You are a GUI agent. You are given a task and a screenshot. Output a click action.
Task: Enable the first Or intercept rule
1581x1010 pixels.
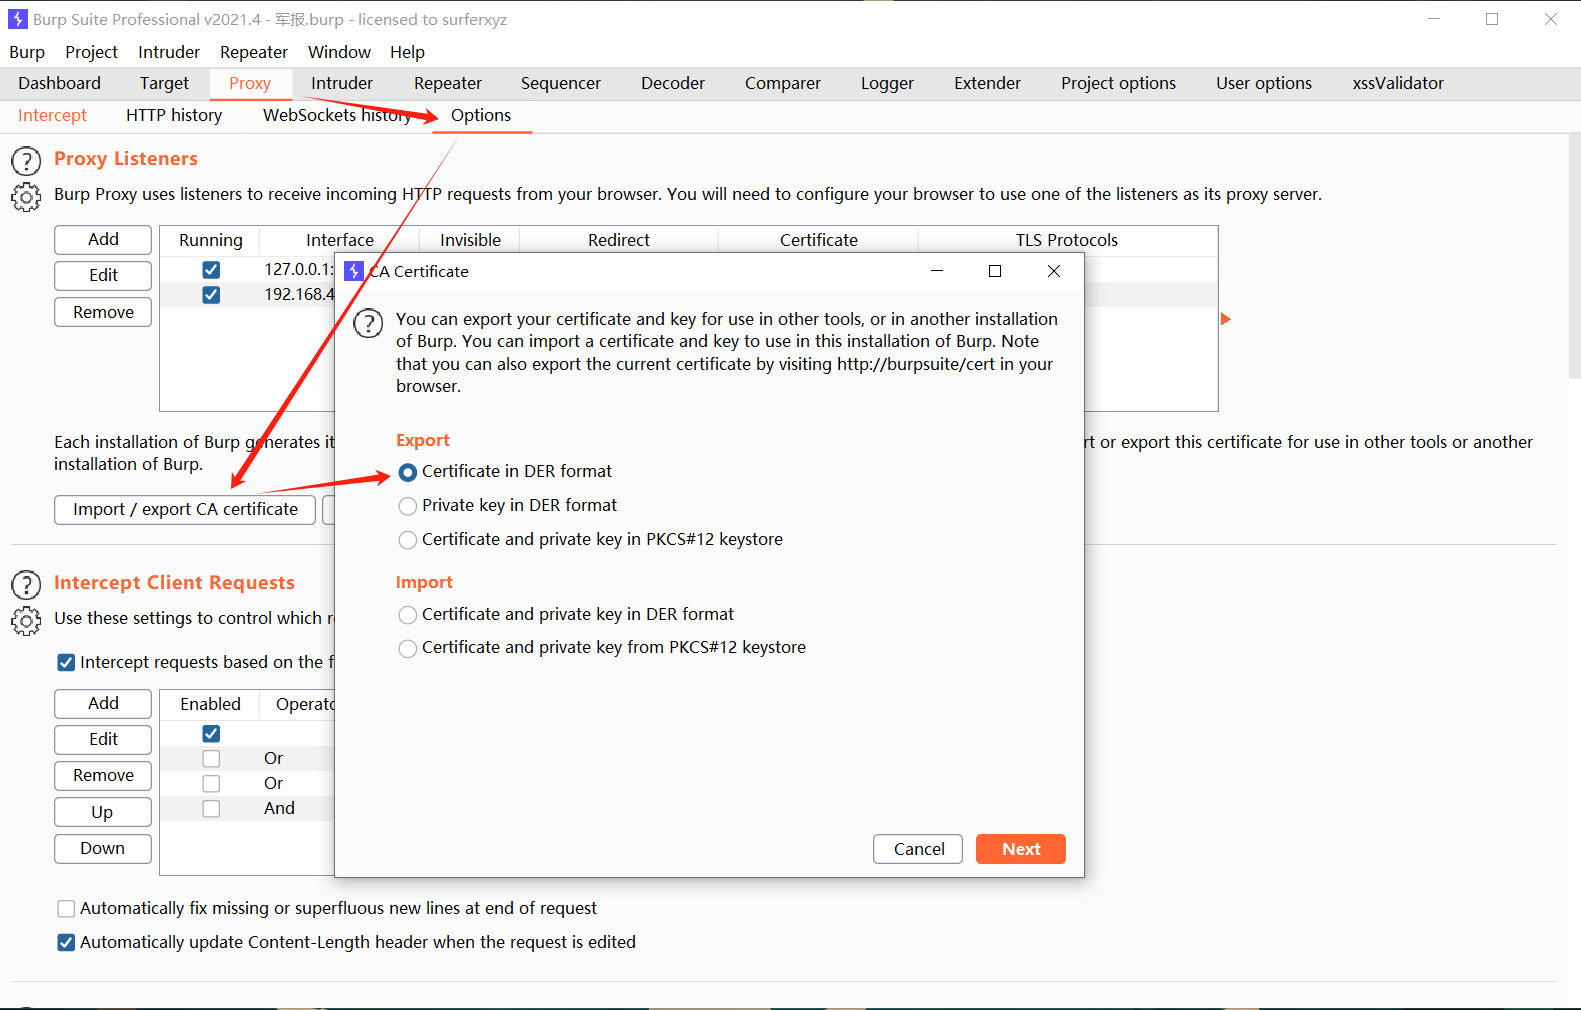click(x=211, y=759)
